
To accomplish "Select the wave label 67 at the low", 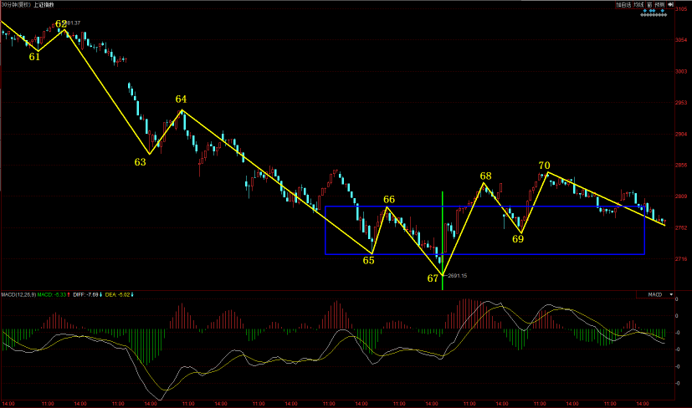I will click(x=433, y=278).
